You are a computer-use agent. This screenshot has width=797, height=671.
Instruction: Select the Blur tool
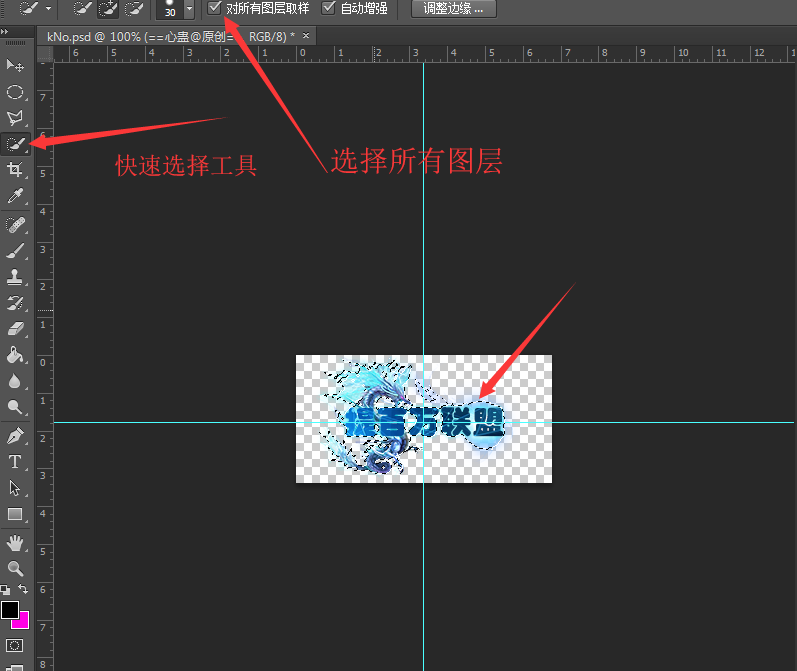point(15,381)
